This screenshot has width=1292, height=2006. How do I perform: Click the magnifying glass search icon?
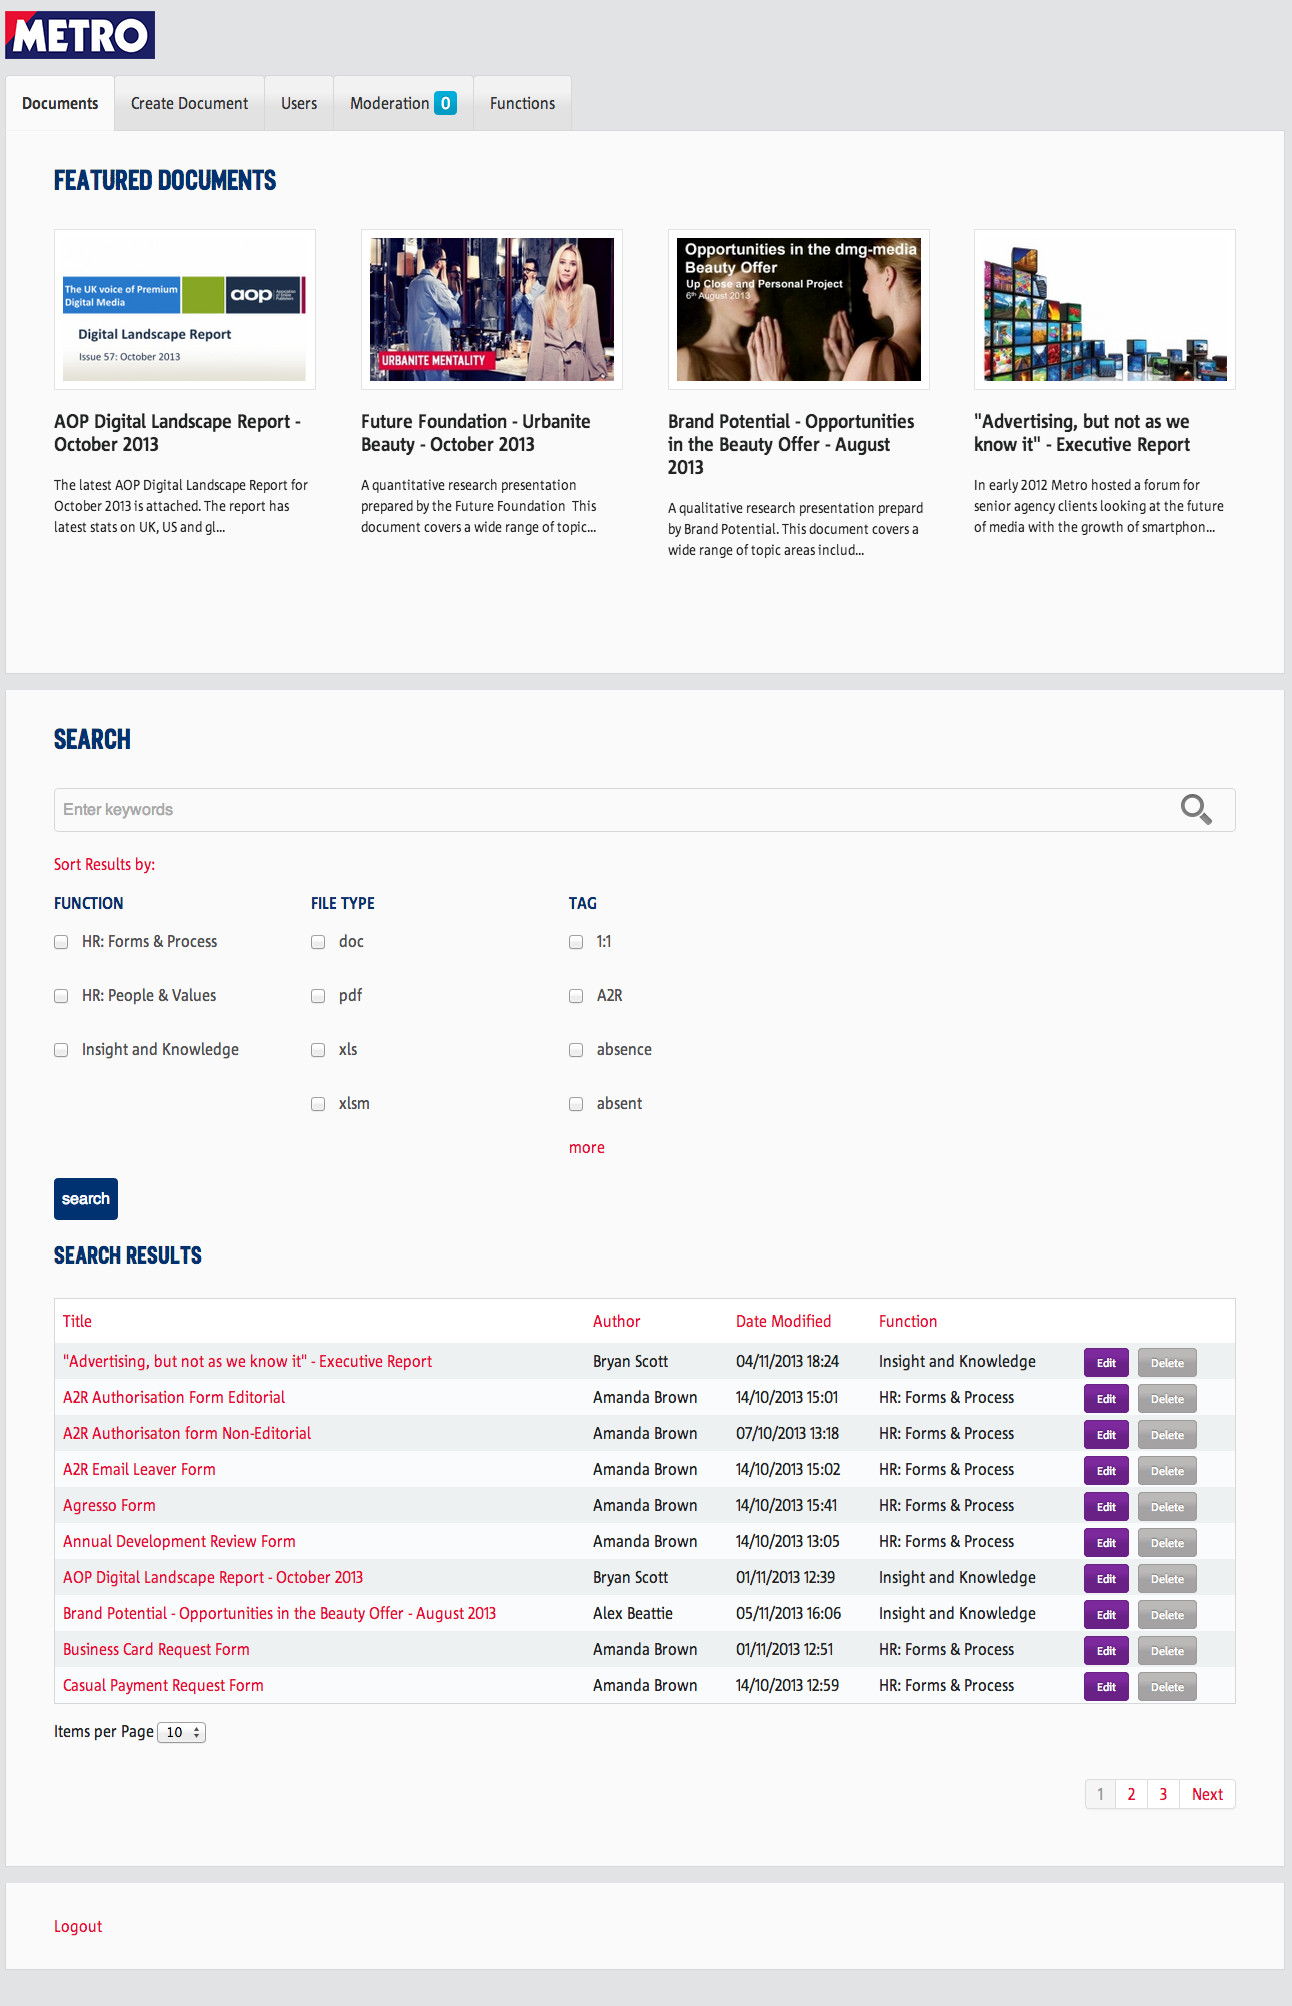1196,809
